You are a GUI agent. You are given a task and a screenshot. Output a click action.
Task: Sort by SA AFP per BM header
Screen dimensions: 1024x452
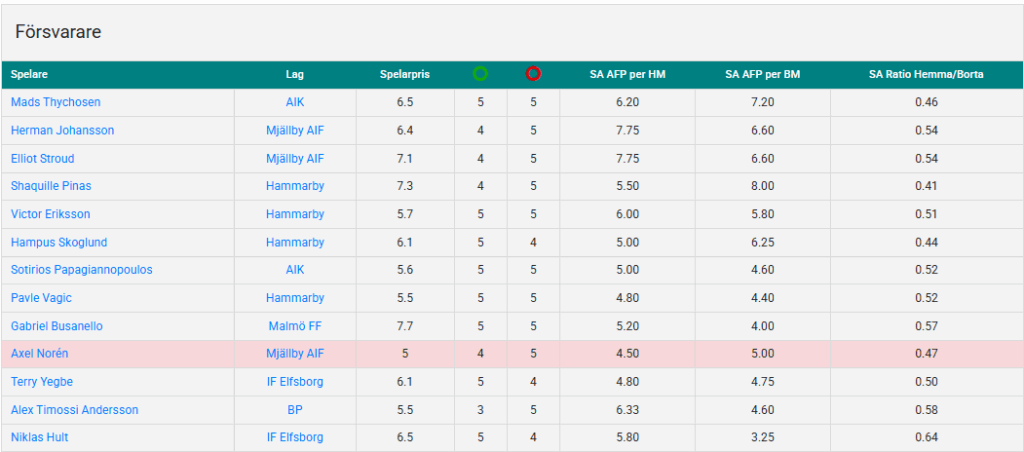[762, 74]
